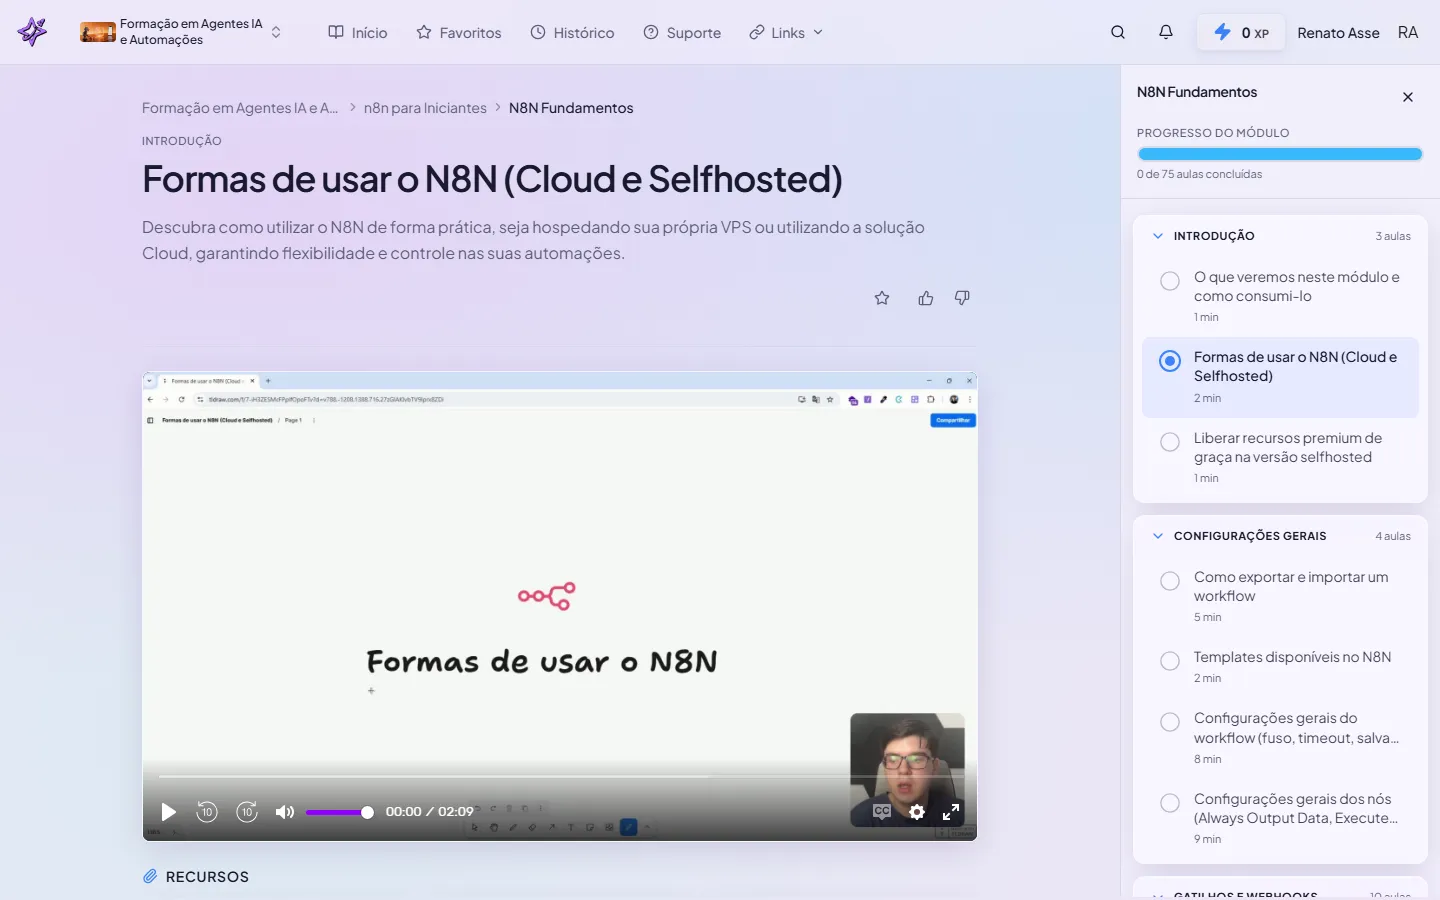
Task: Open Histórico menu item
Action: [x=572, y=32]
